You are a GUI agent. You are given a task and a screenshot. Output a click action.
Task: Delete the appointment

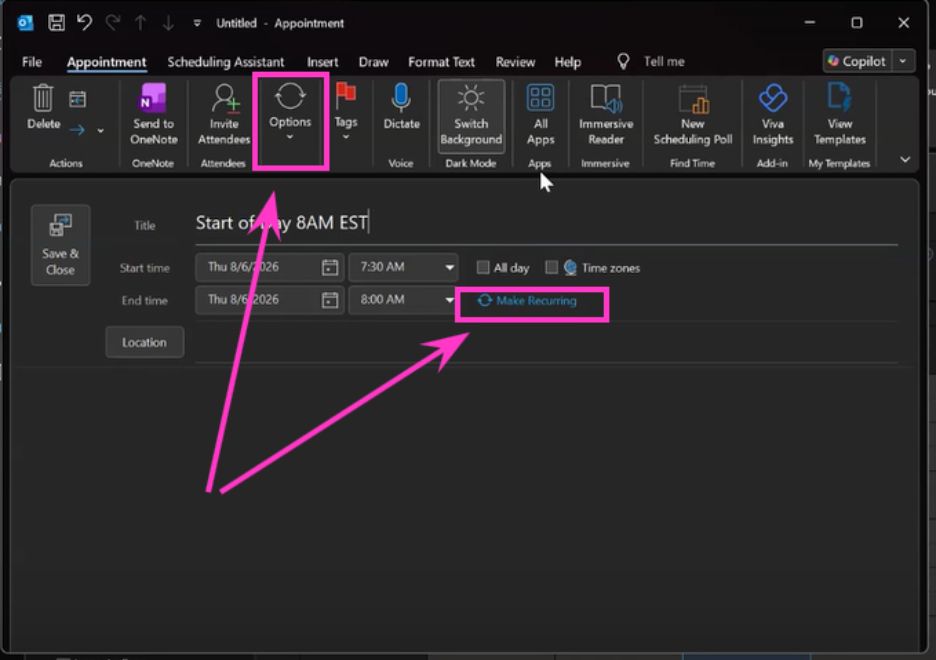[x=43, y=107]
